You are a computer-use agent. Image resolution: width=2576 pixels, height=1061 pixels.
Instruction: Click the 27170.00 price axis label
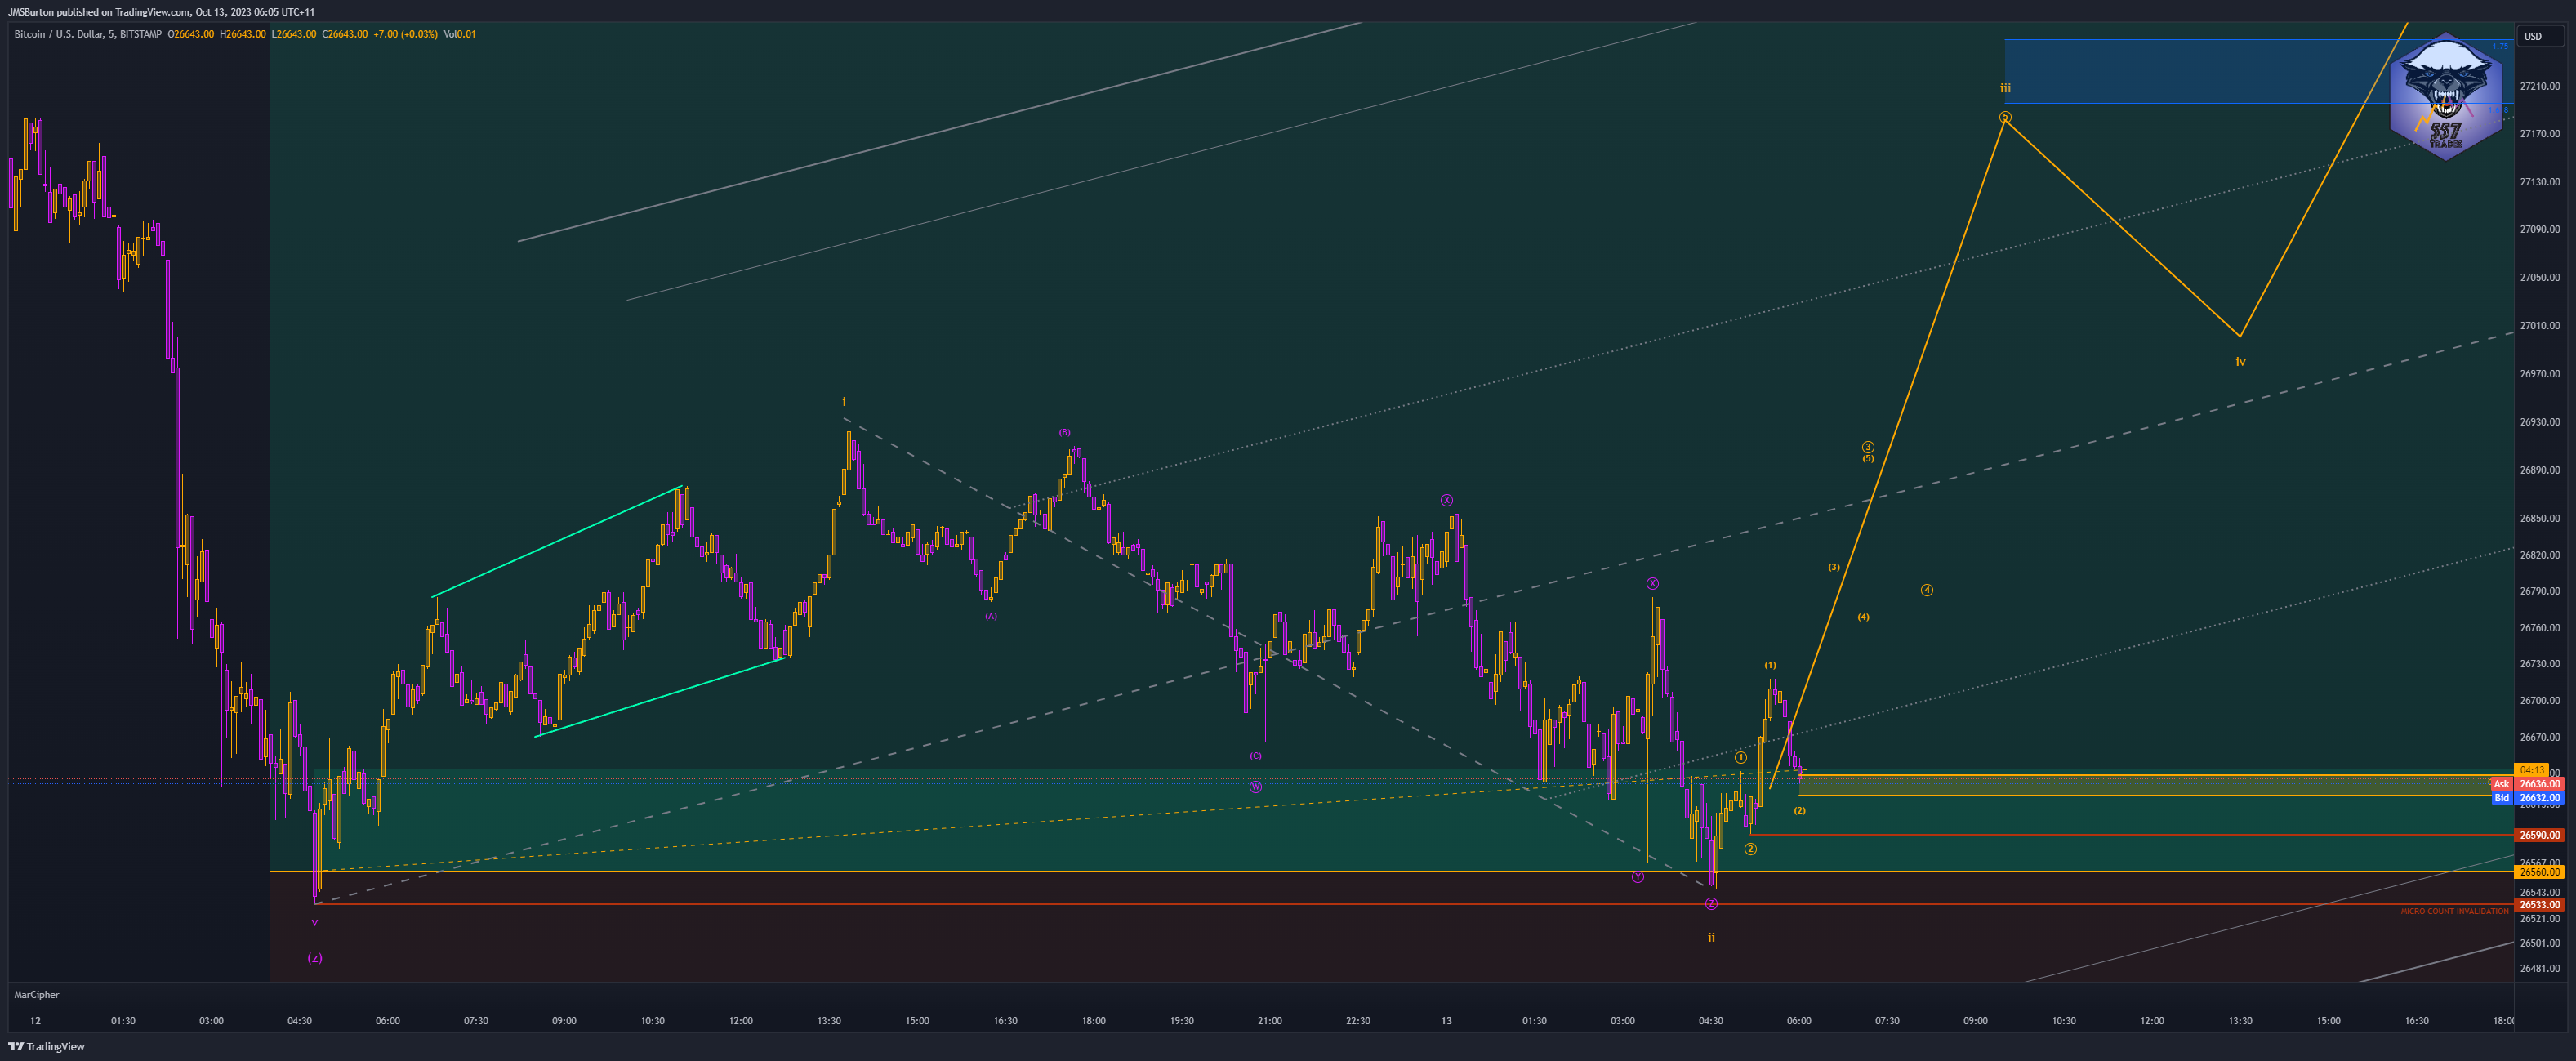2540,133
